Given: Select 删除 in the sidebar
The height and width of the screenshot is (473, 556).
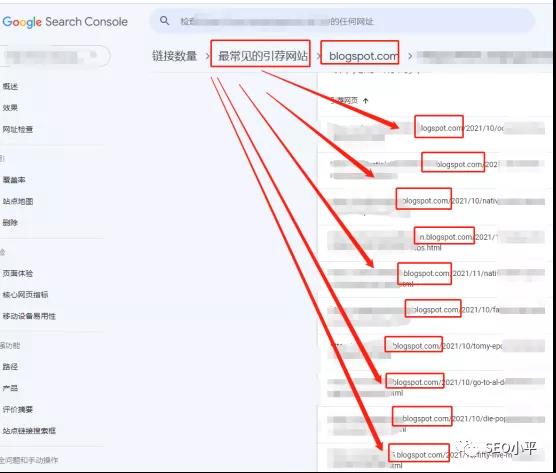Looking at the screenshot, I should (10, 223).
